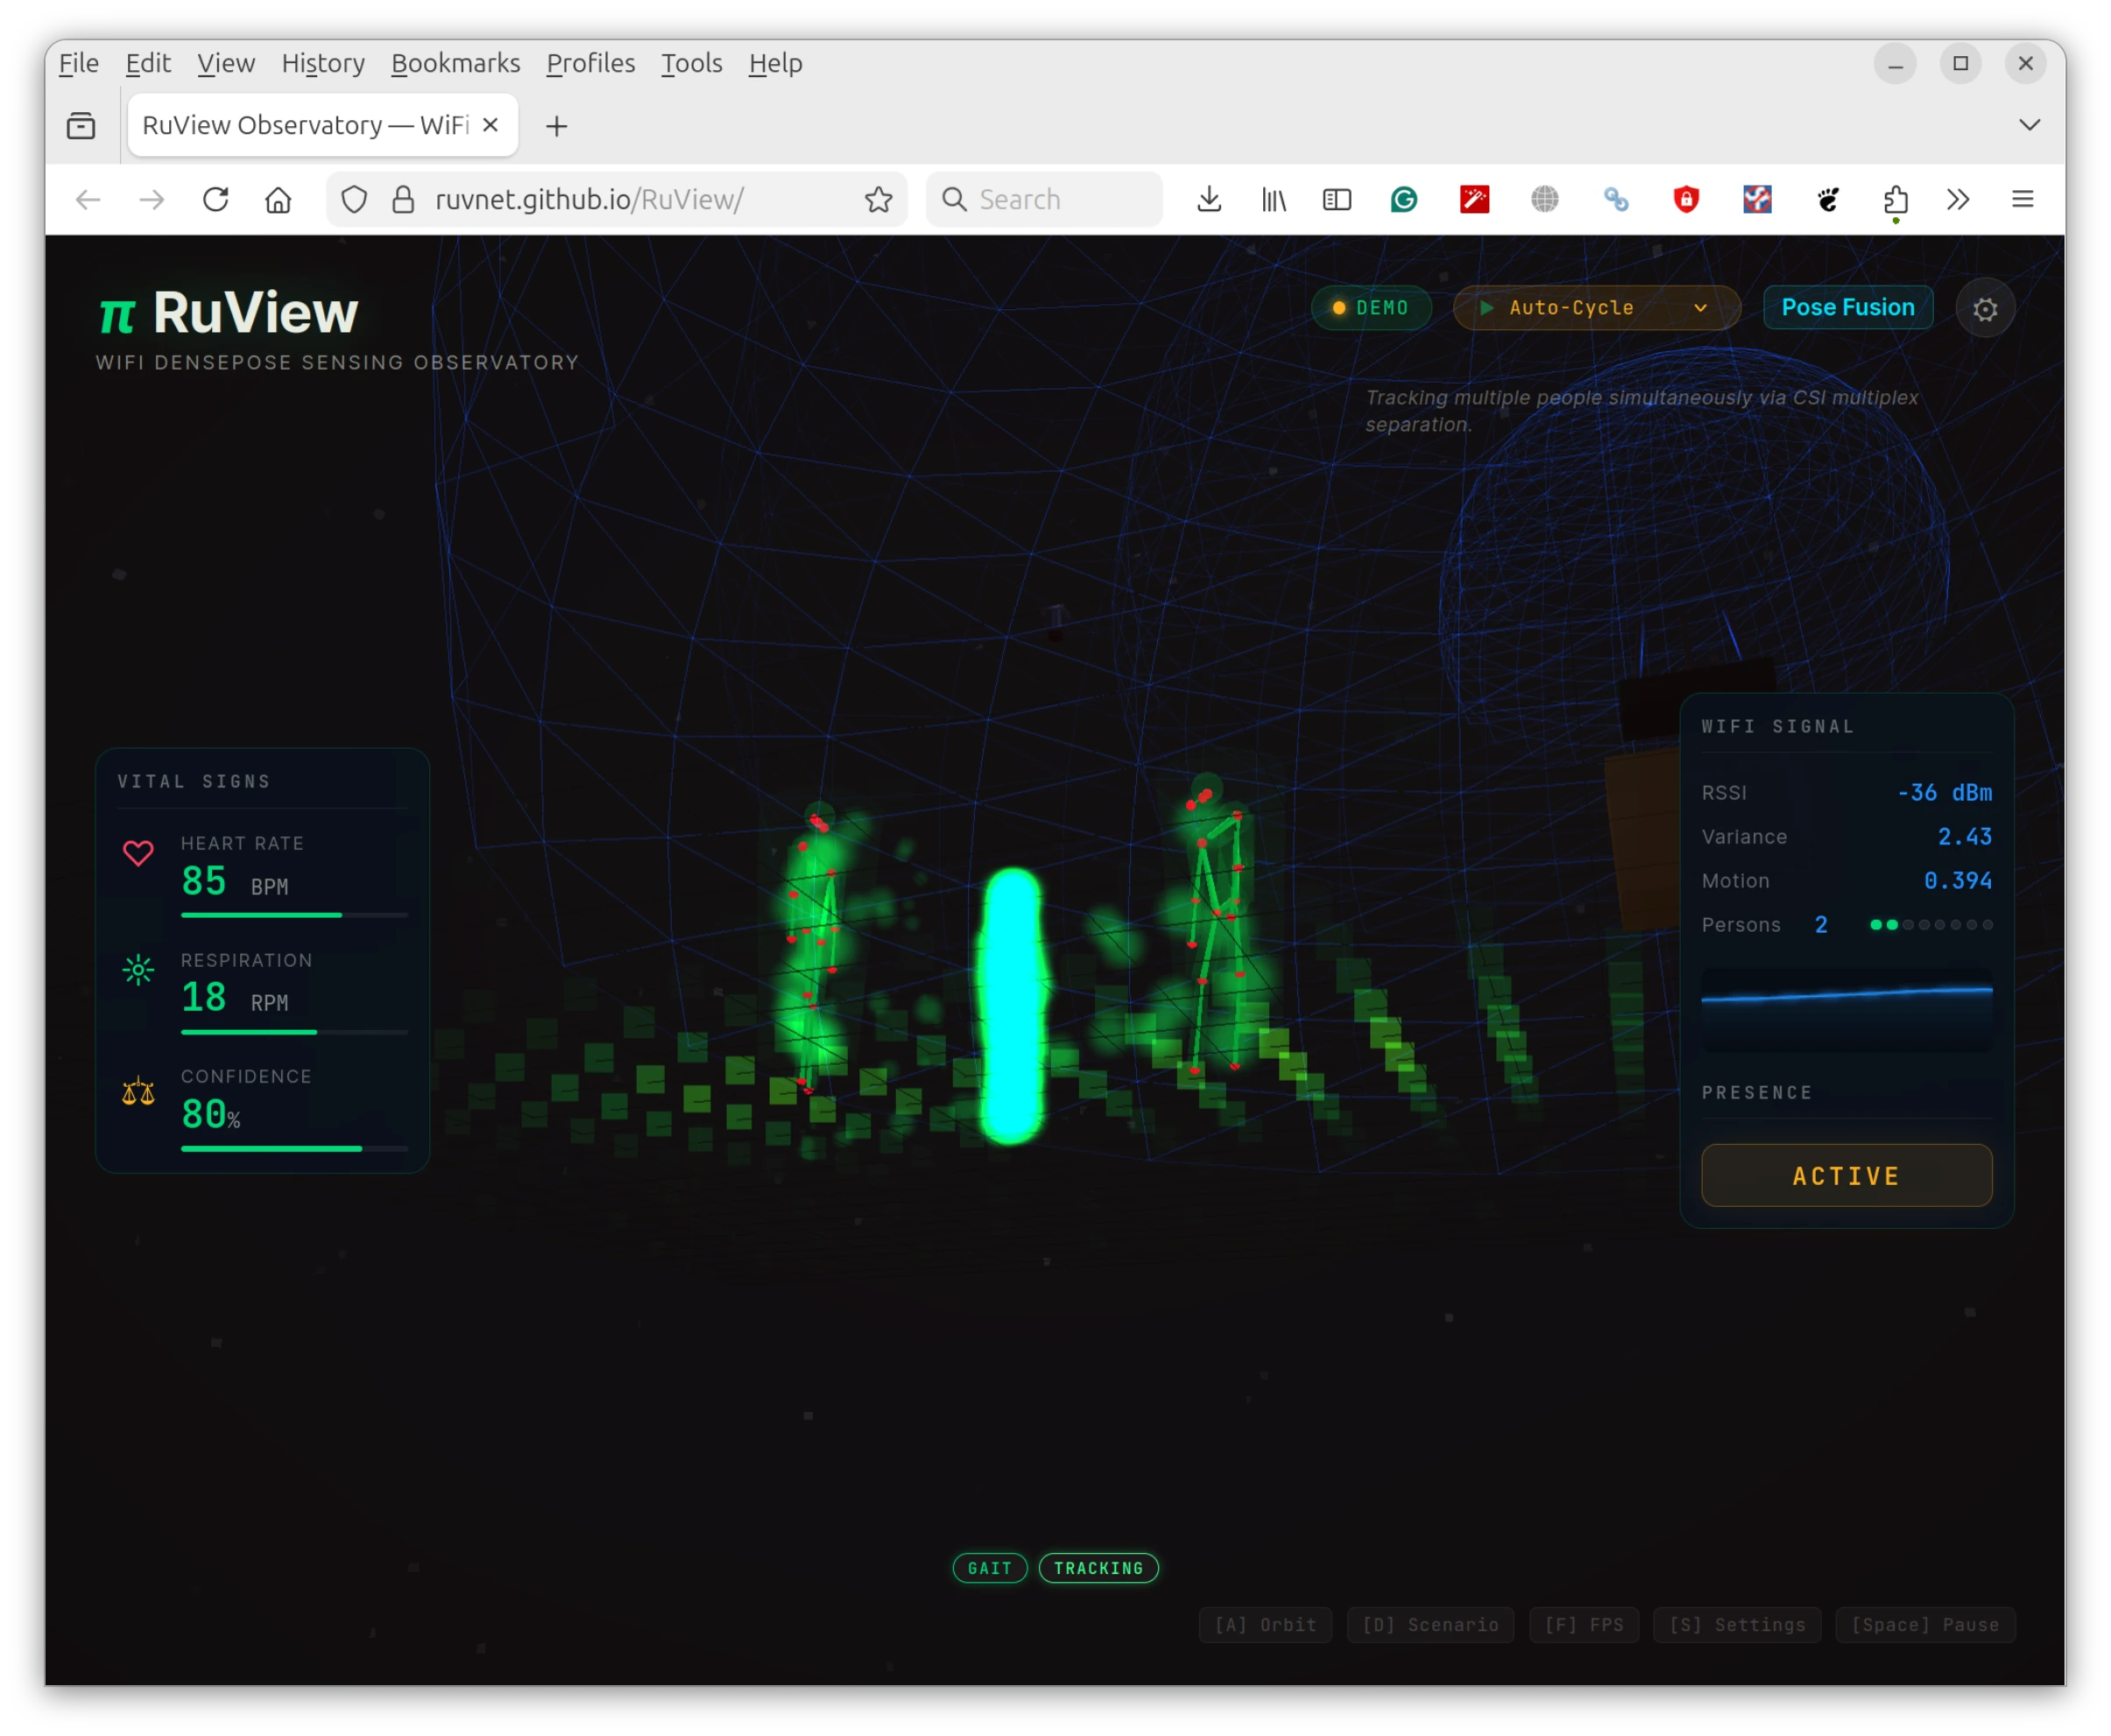Toggle the GAIT badge
The height and width of the screenshot is (1736, 2111).
coord(989,1568)
